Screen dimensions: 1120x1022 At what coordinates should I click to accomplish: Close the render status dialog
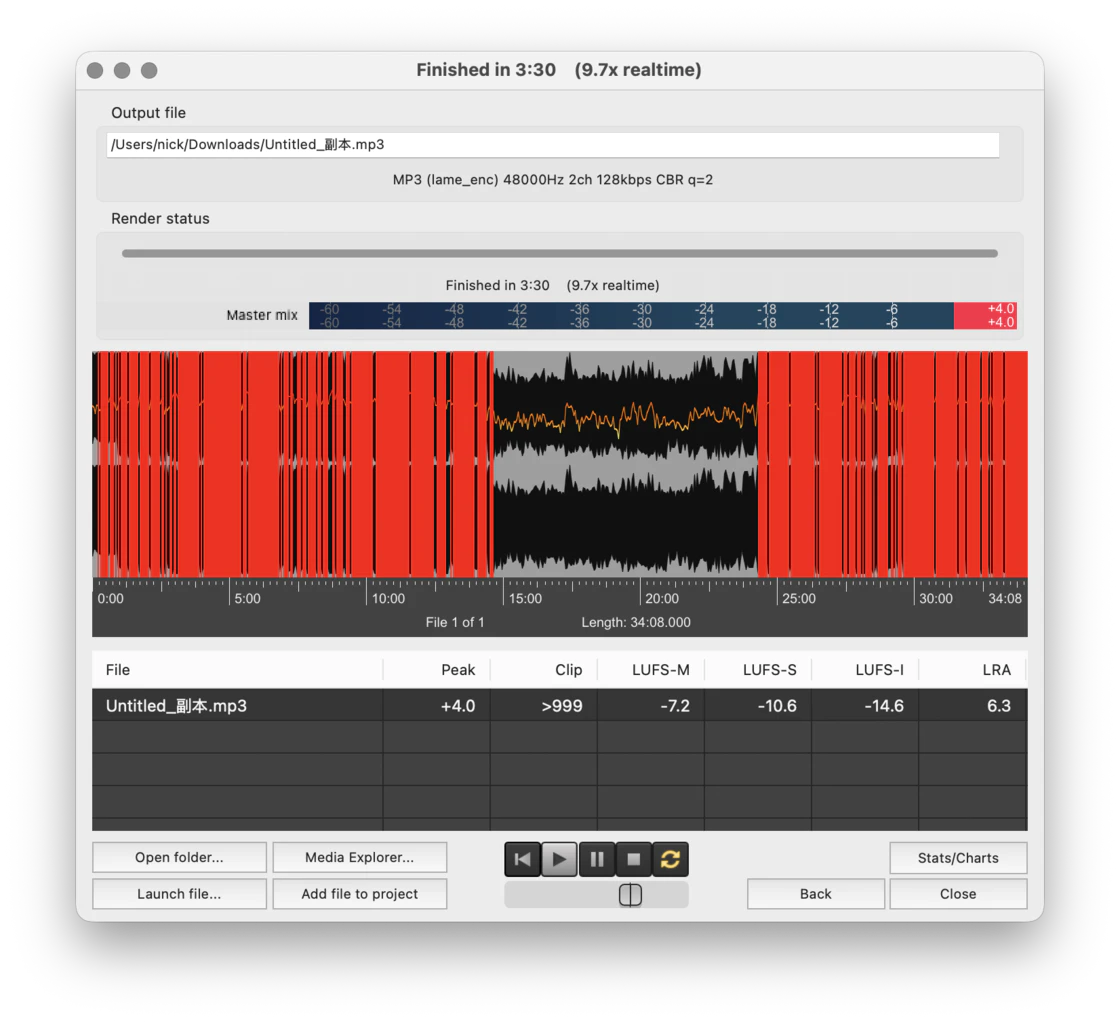957,894
